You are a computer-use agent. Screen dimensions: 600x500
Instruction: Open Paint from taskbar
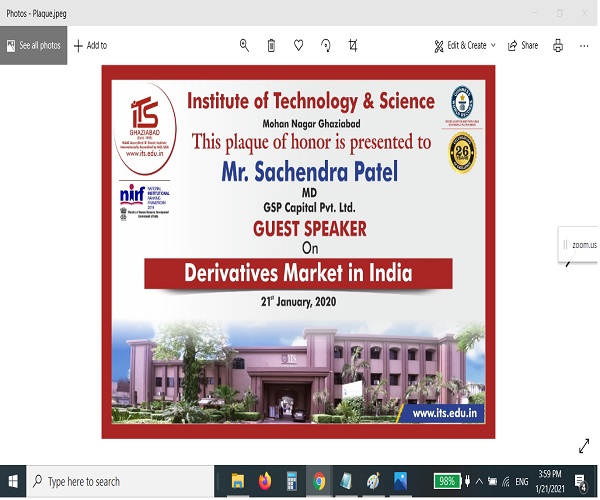point(373,481)
